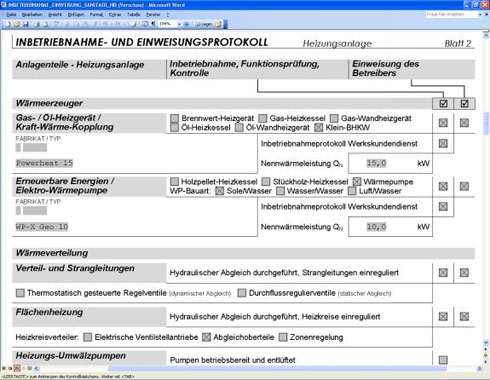The image size is (490, 380).
Task: Click the Word document icon in the title bar
Action: 4,5
